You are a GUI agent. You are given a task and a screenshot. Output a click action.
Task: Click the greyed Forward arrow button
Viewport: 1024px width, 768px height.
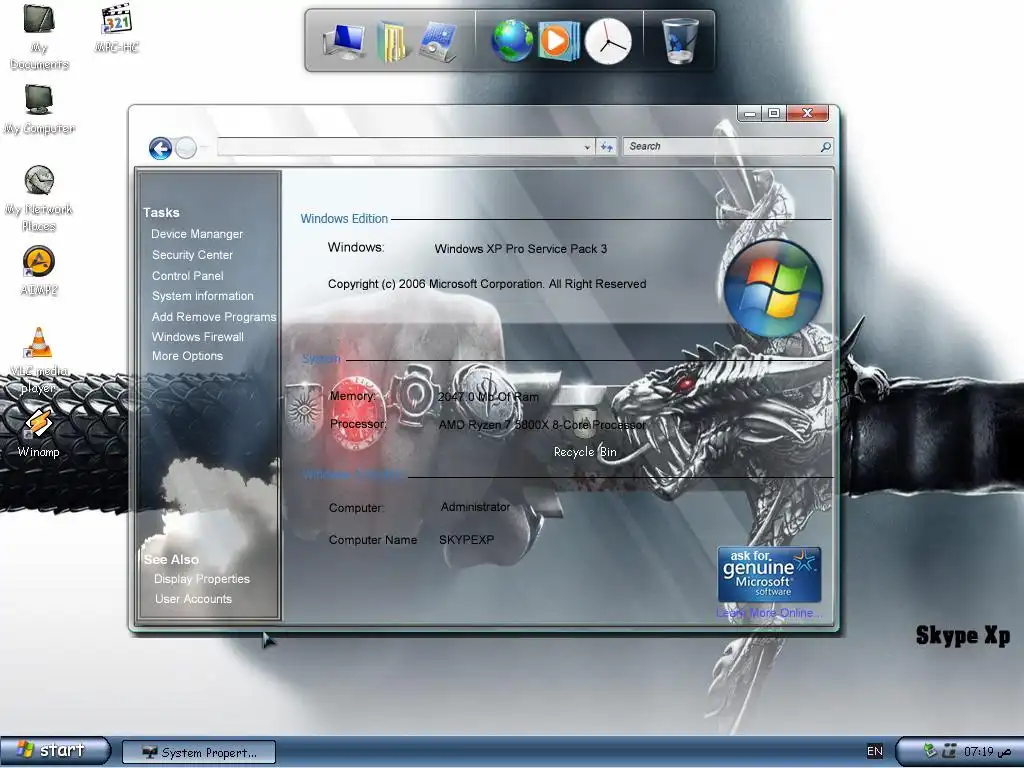click(186, 148)
